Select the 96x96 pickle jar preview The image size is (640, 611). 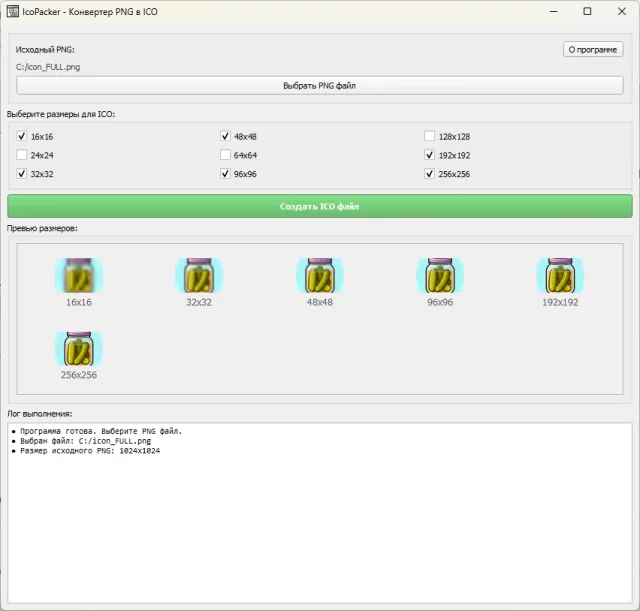(x=440, y=275)
